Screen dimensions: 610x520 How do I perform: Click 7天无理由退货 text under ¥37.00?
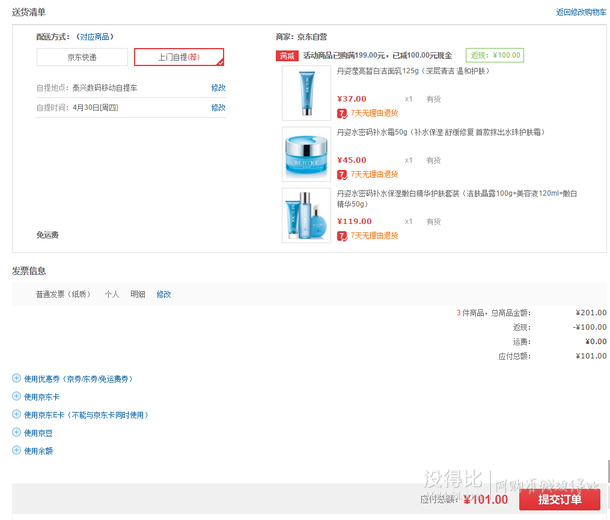(x=374, y=113)
